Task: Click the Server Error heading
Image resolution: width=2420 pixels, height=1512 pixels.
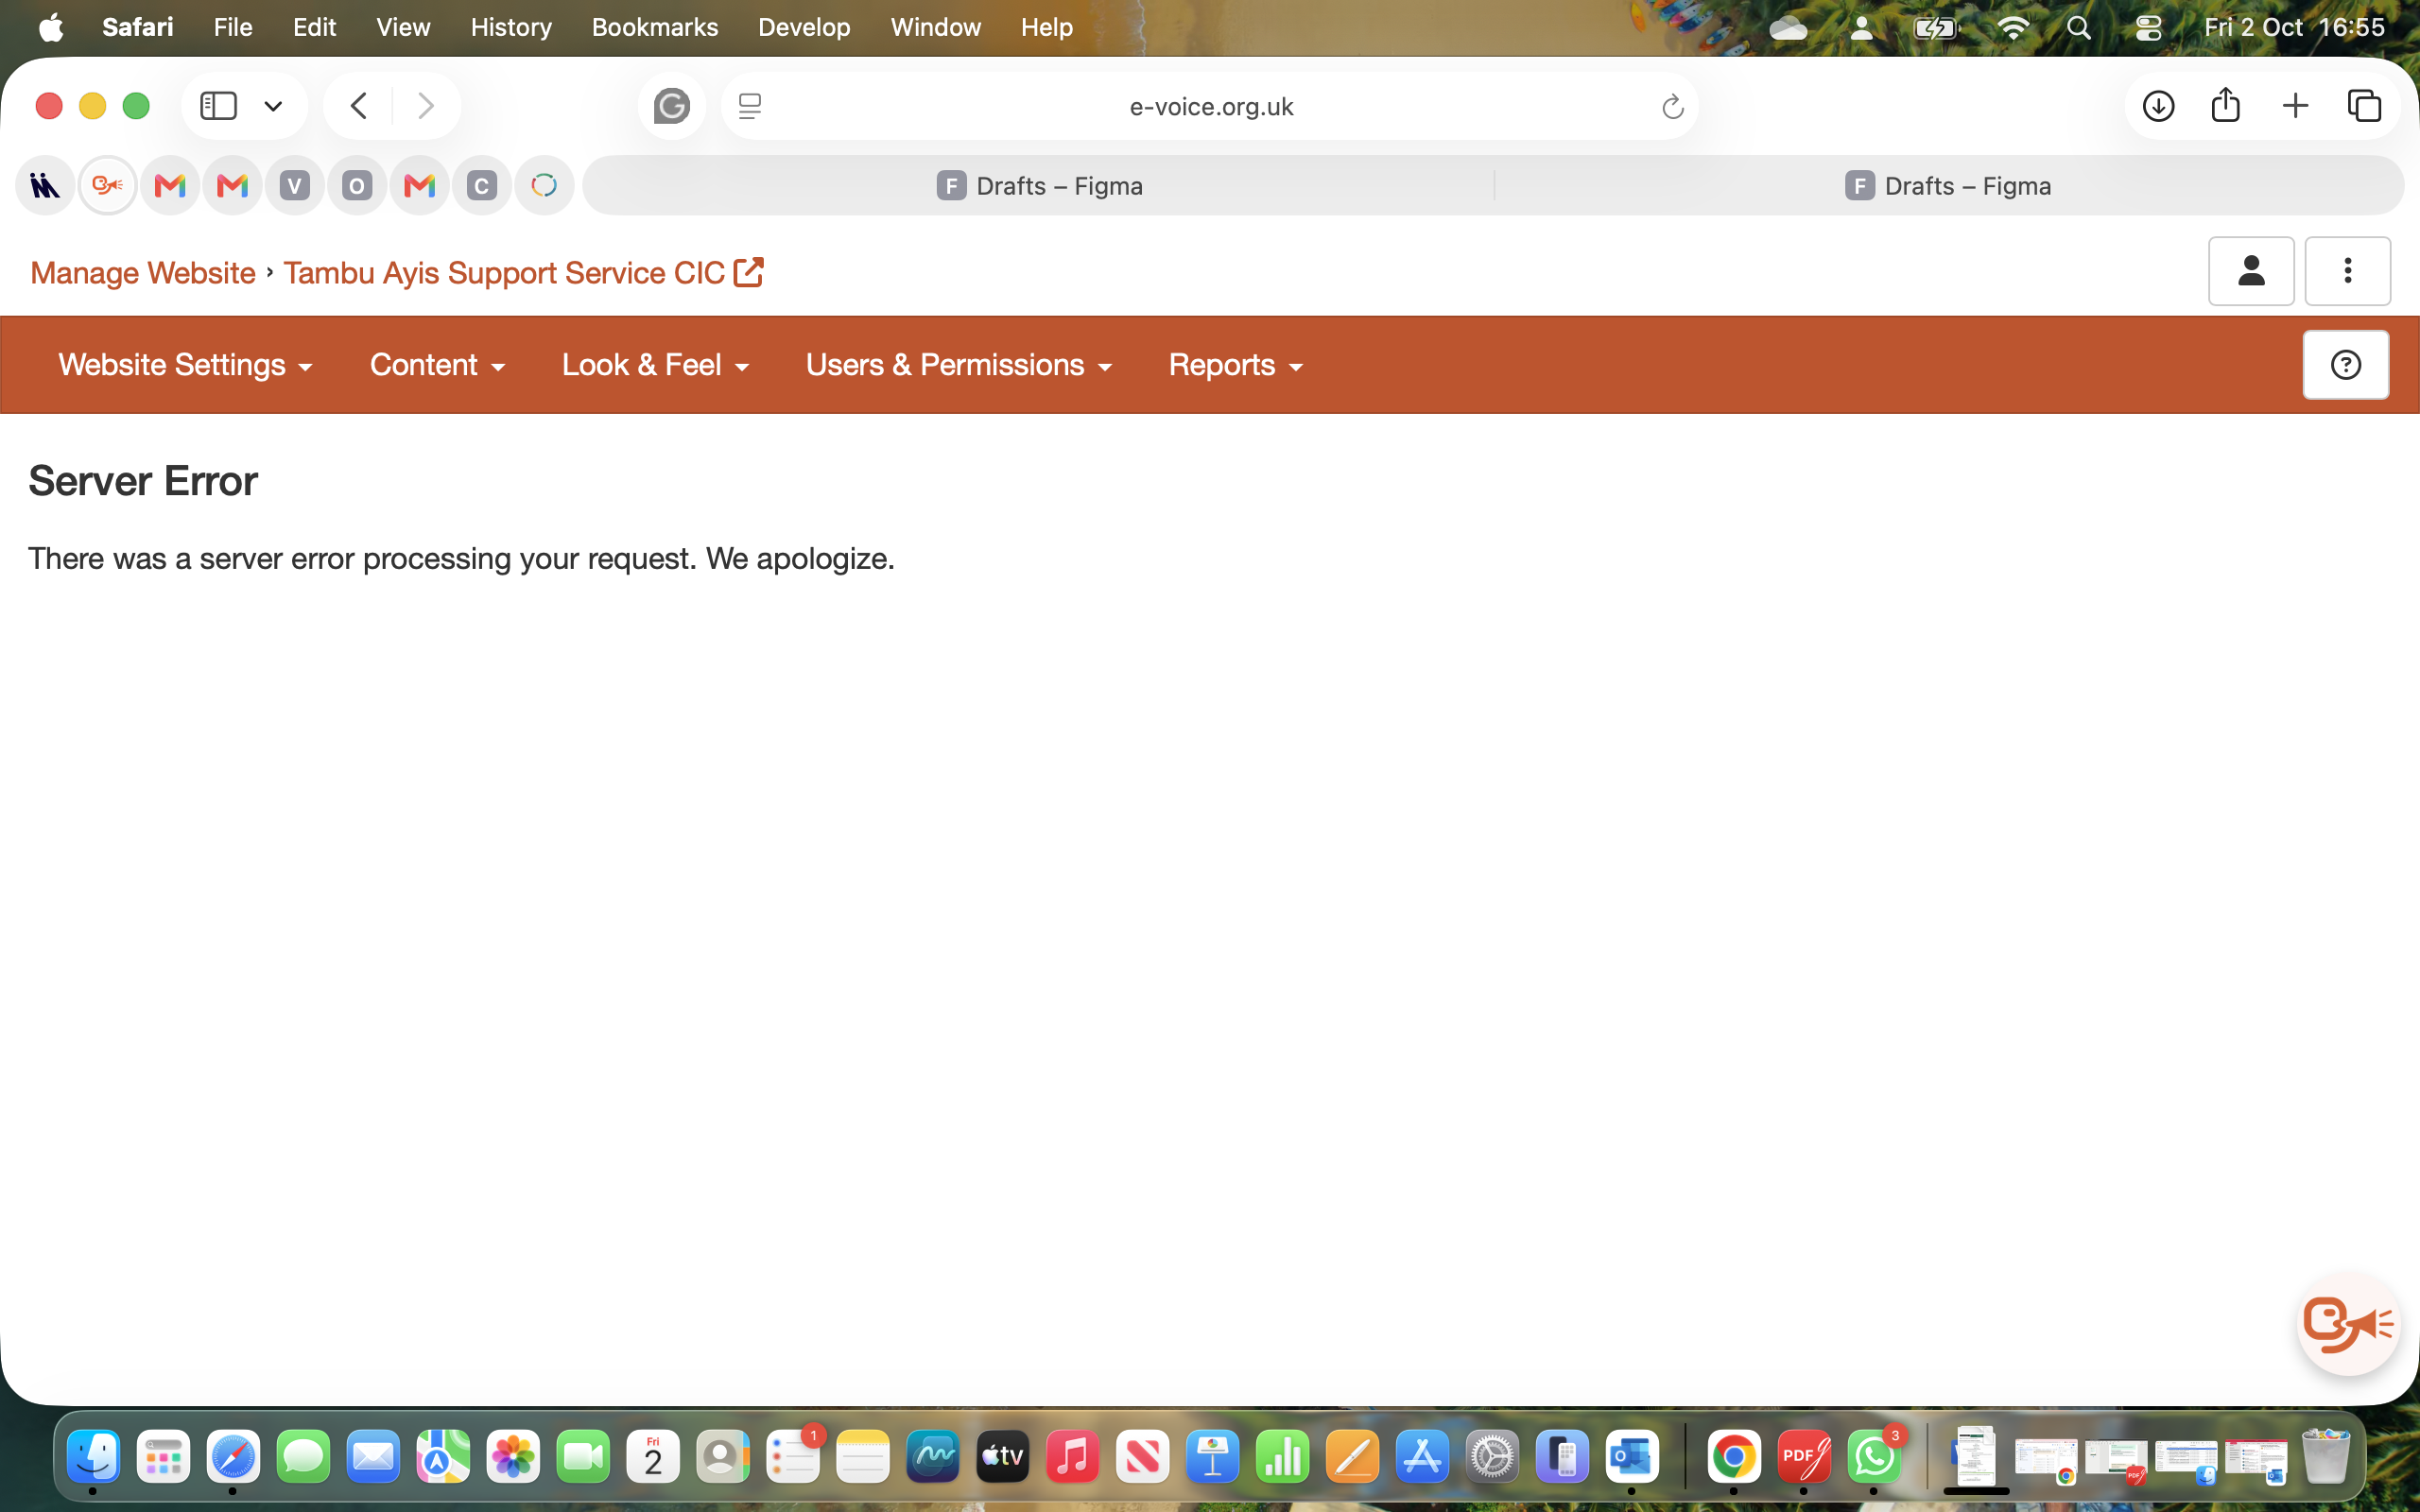Action: click(x=143, y=481)
